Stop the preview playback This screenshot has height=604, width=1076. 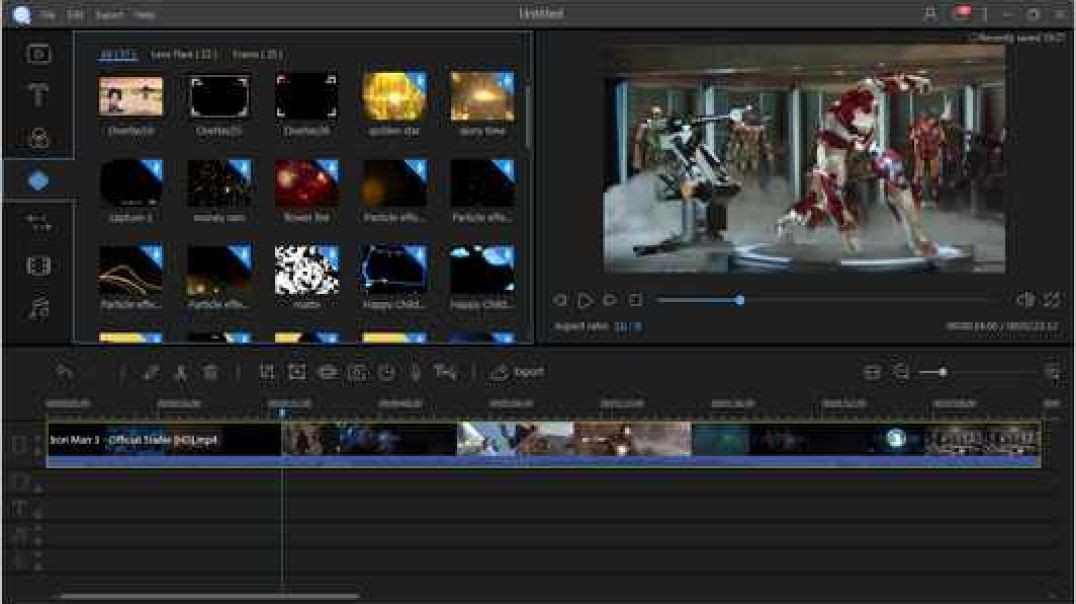(635, 300)
